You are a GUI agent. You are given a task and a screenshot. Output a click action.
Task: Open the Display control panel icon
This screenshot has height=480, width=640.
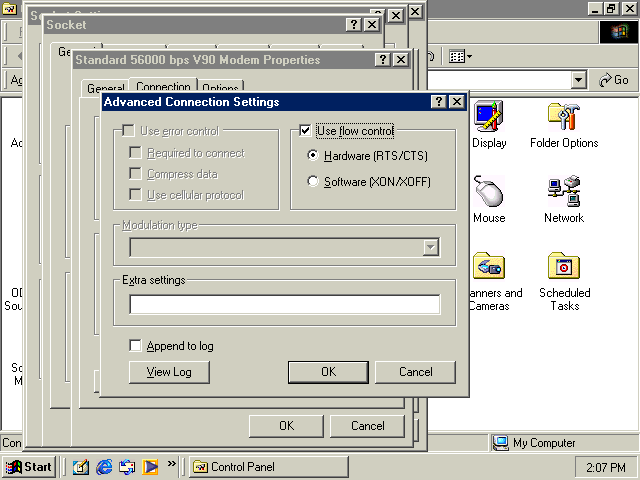pos(489,124)
